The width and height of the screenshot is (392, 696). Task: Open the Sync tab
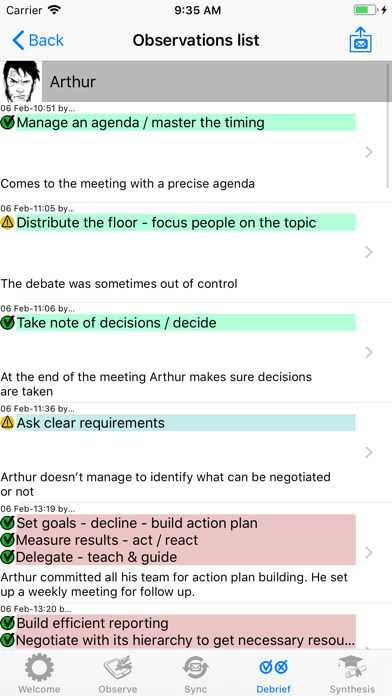[x=195, y=673]
